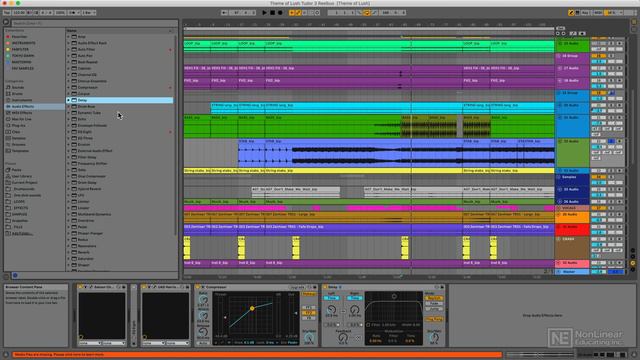Select Fade mode in Delay
This screenshot has width=640, height=360.
pyautogui.click(x=434, y=303)
